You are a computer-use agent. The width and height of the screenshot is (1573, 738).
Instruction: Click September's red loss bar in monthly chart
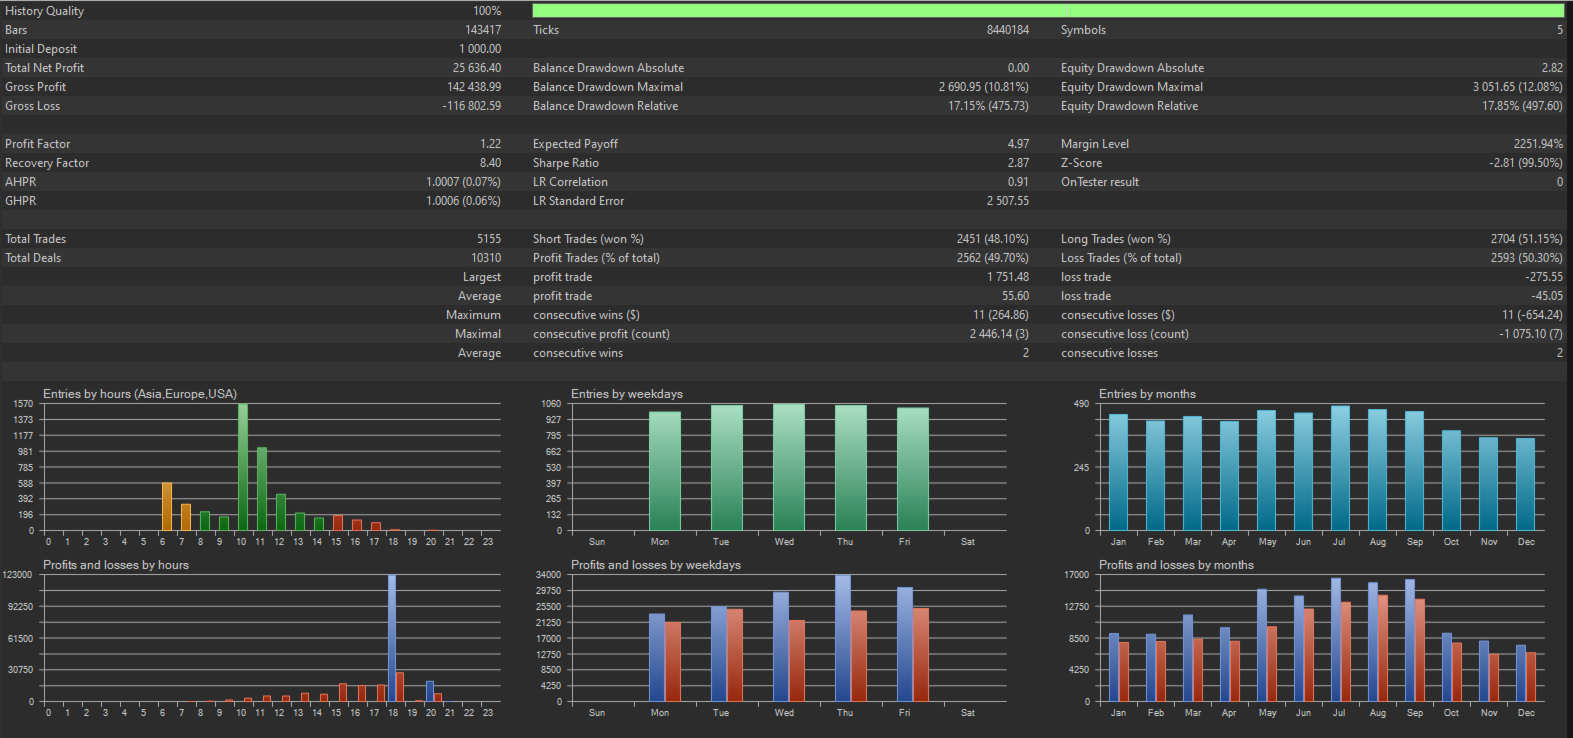[1420, 650]
